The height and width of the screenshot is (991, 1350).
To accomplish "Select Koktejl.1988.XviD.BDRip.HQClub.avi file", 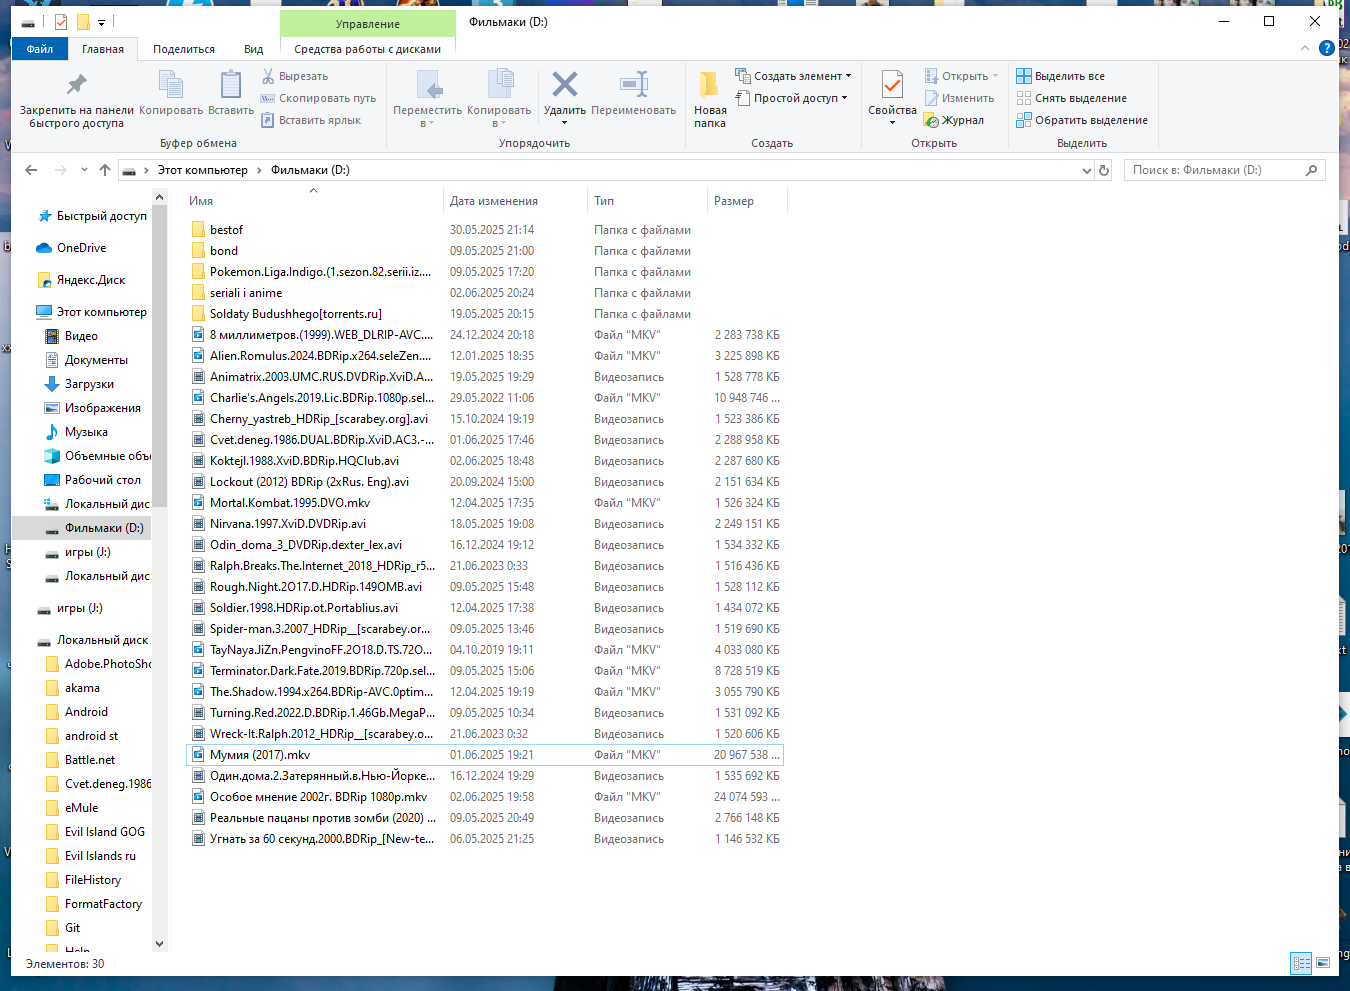I will (304, 461).
